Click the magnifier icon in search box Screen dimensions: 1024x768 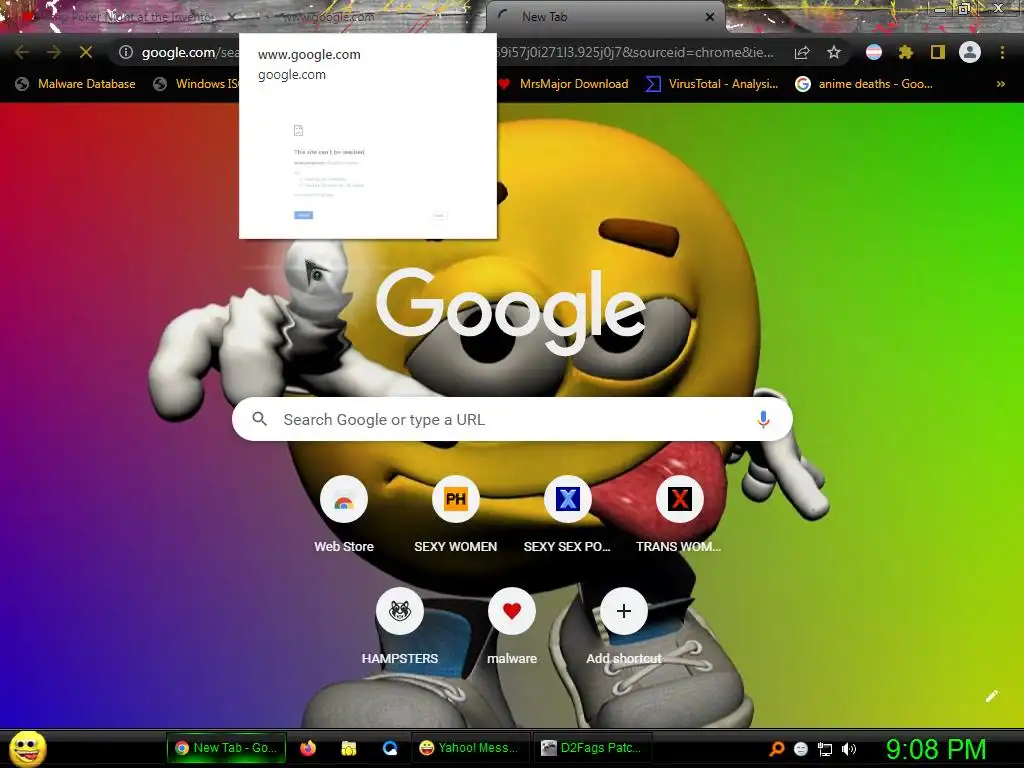click(259, 419)
